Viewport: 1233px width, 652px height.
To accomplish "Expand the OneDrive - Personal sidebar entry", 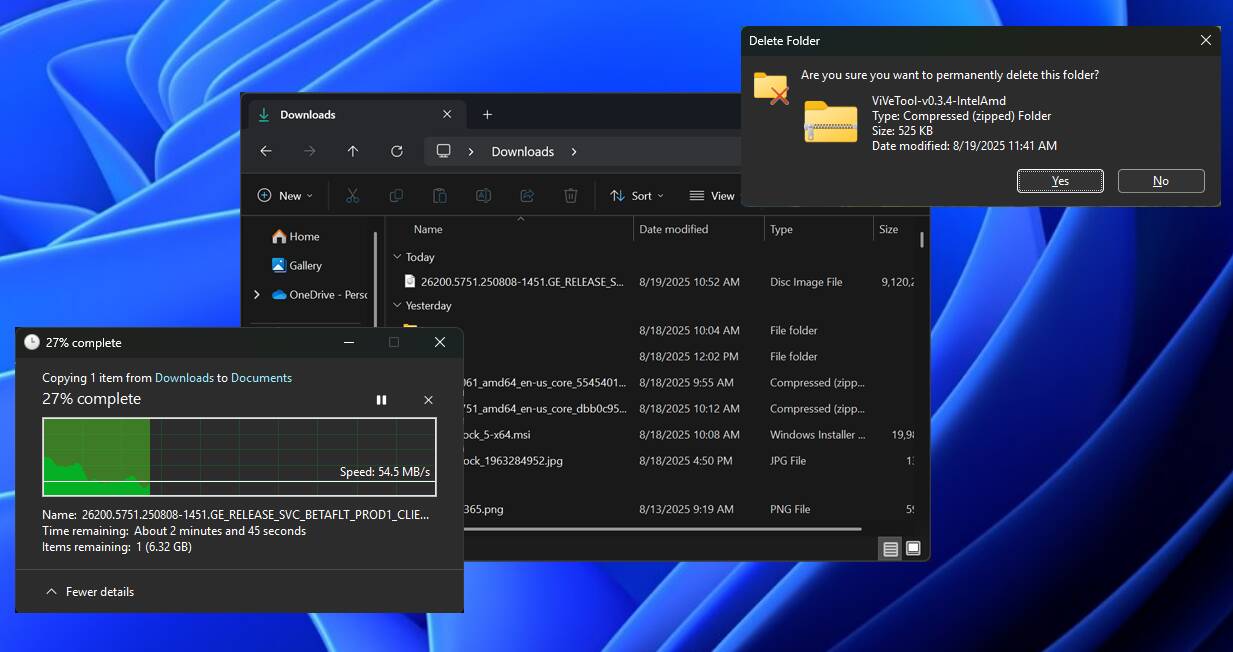I will 257,295.
